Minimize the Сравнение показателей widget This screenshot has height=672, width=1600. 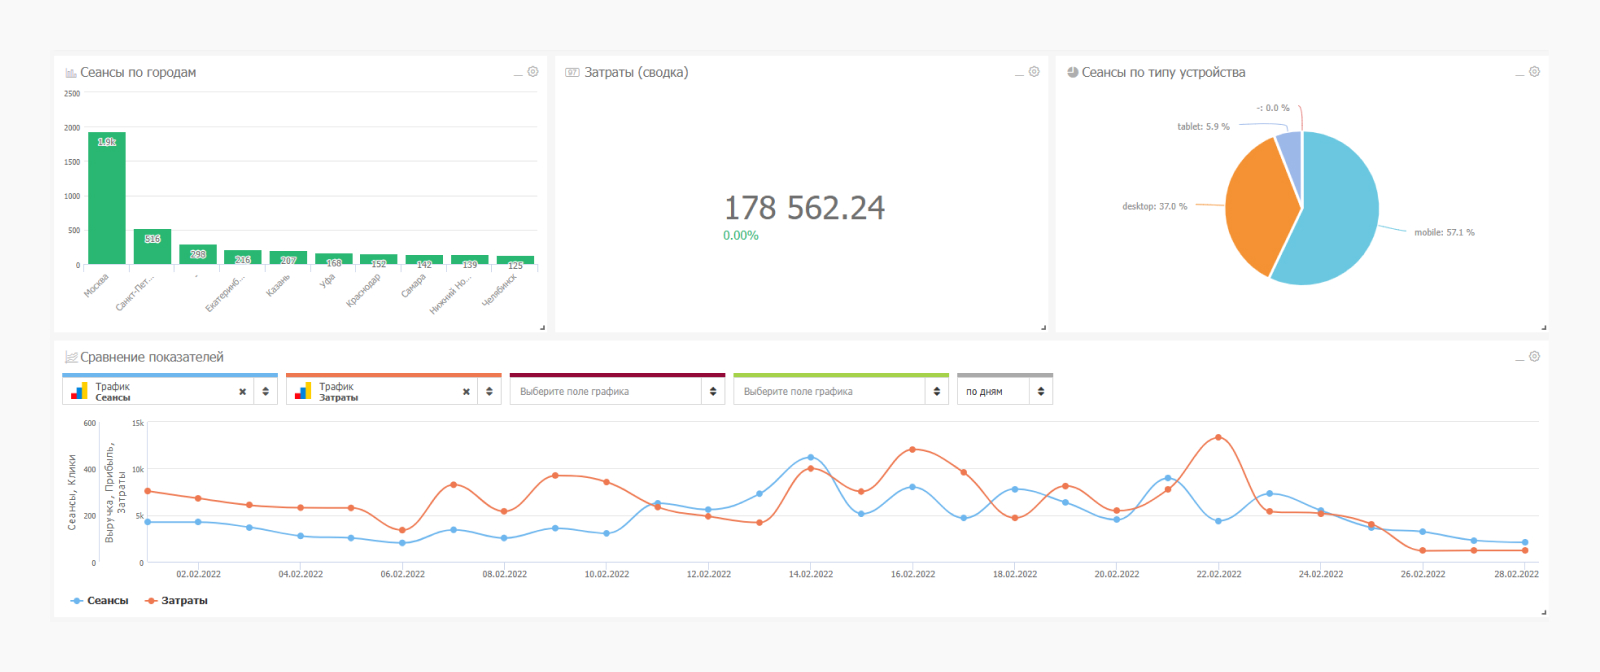click(x=1519, y=359)
